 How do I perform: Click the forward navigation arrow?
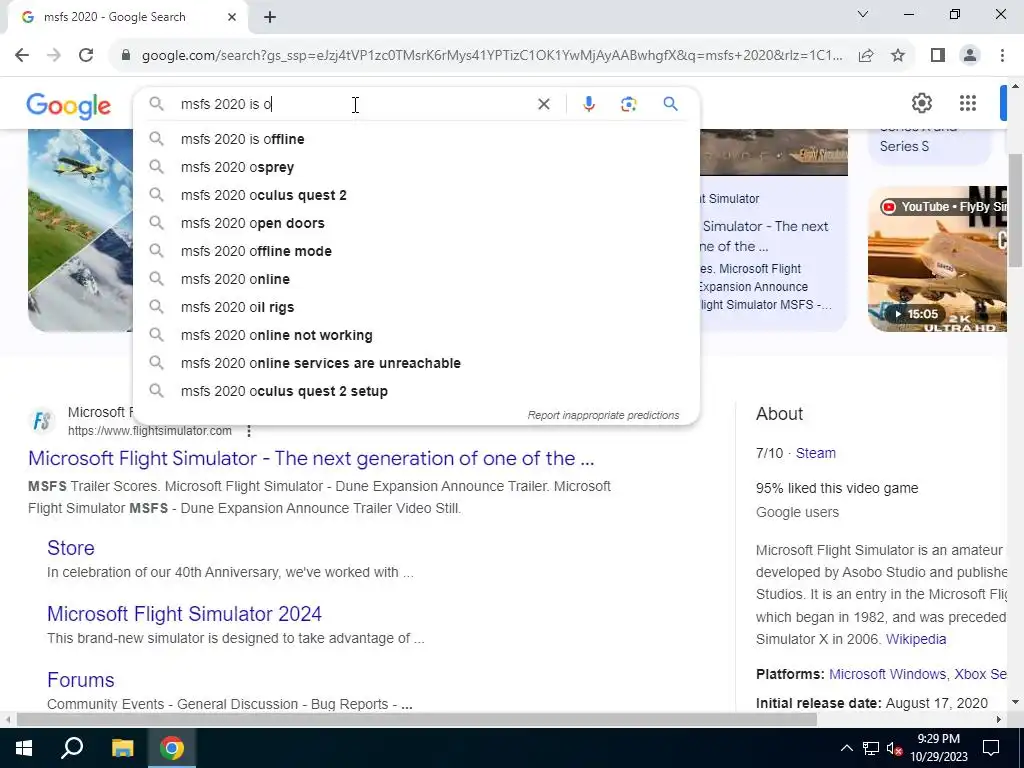(x=54, y=56)
